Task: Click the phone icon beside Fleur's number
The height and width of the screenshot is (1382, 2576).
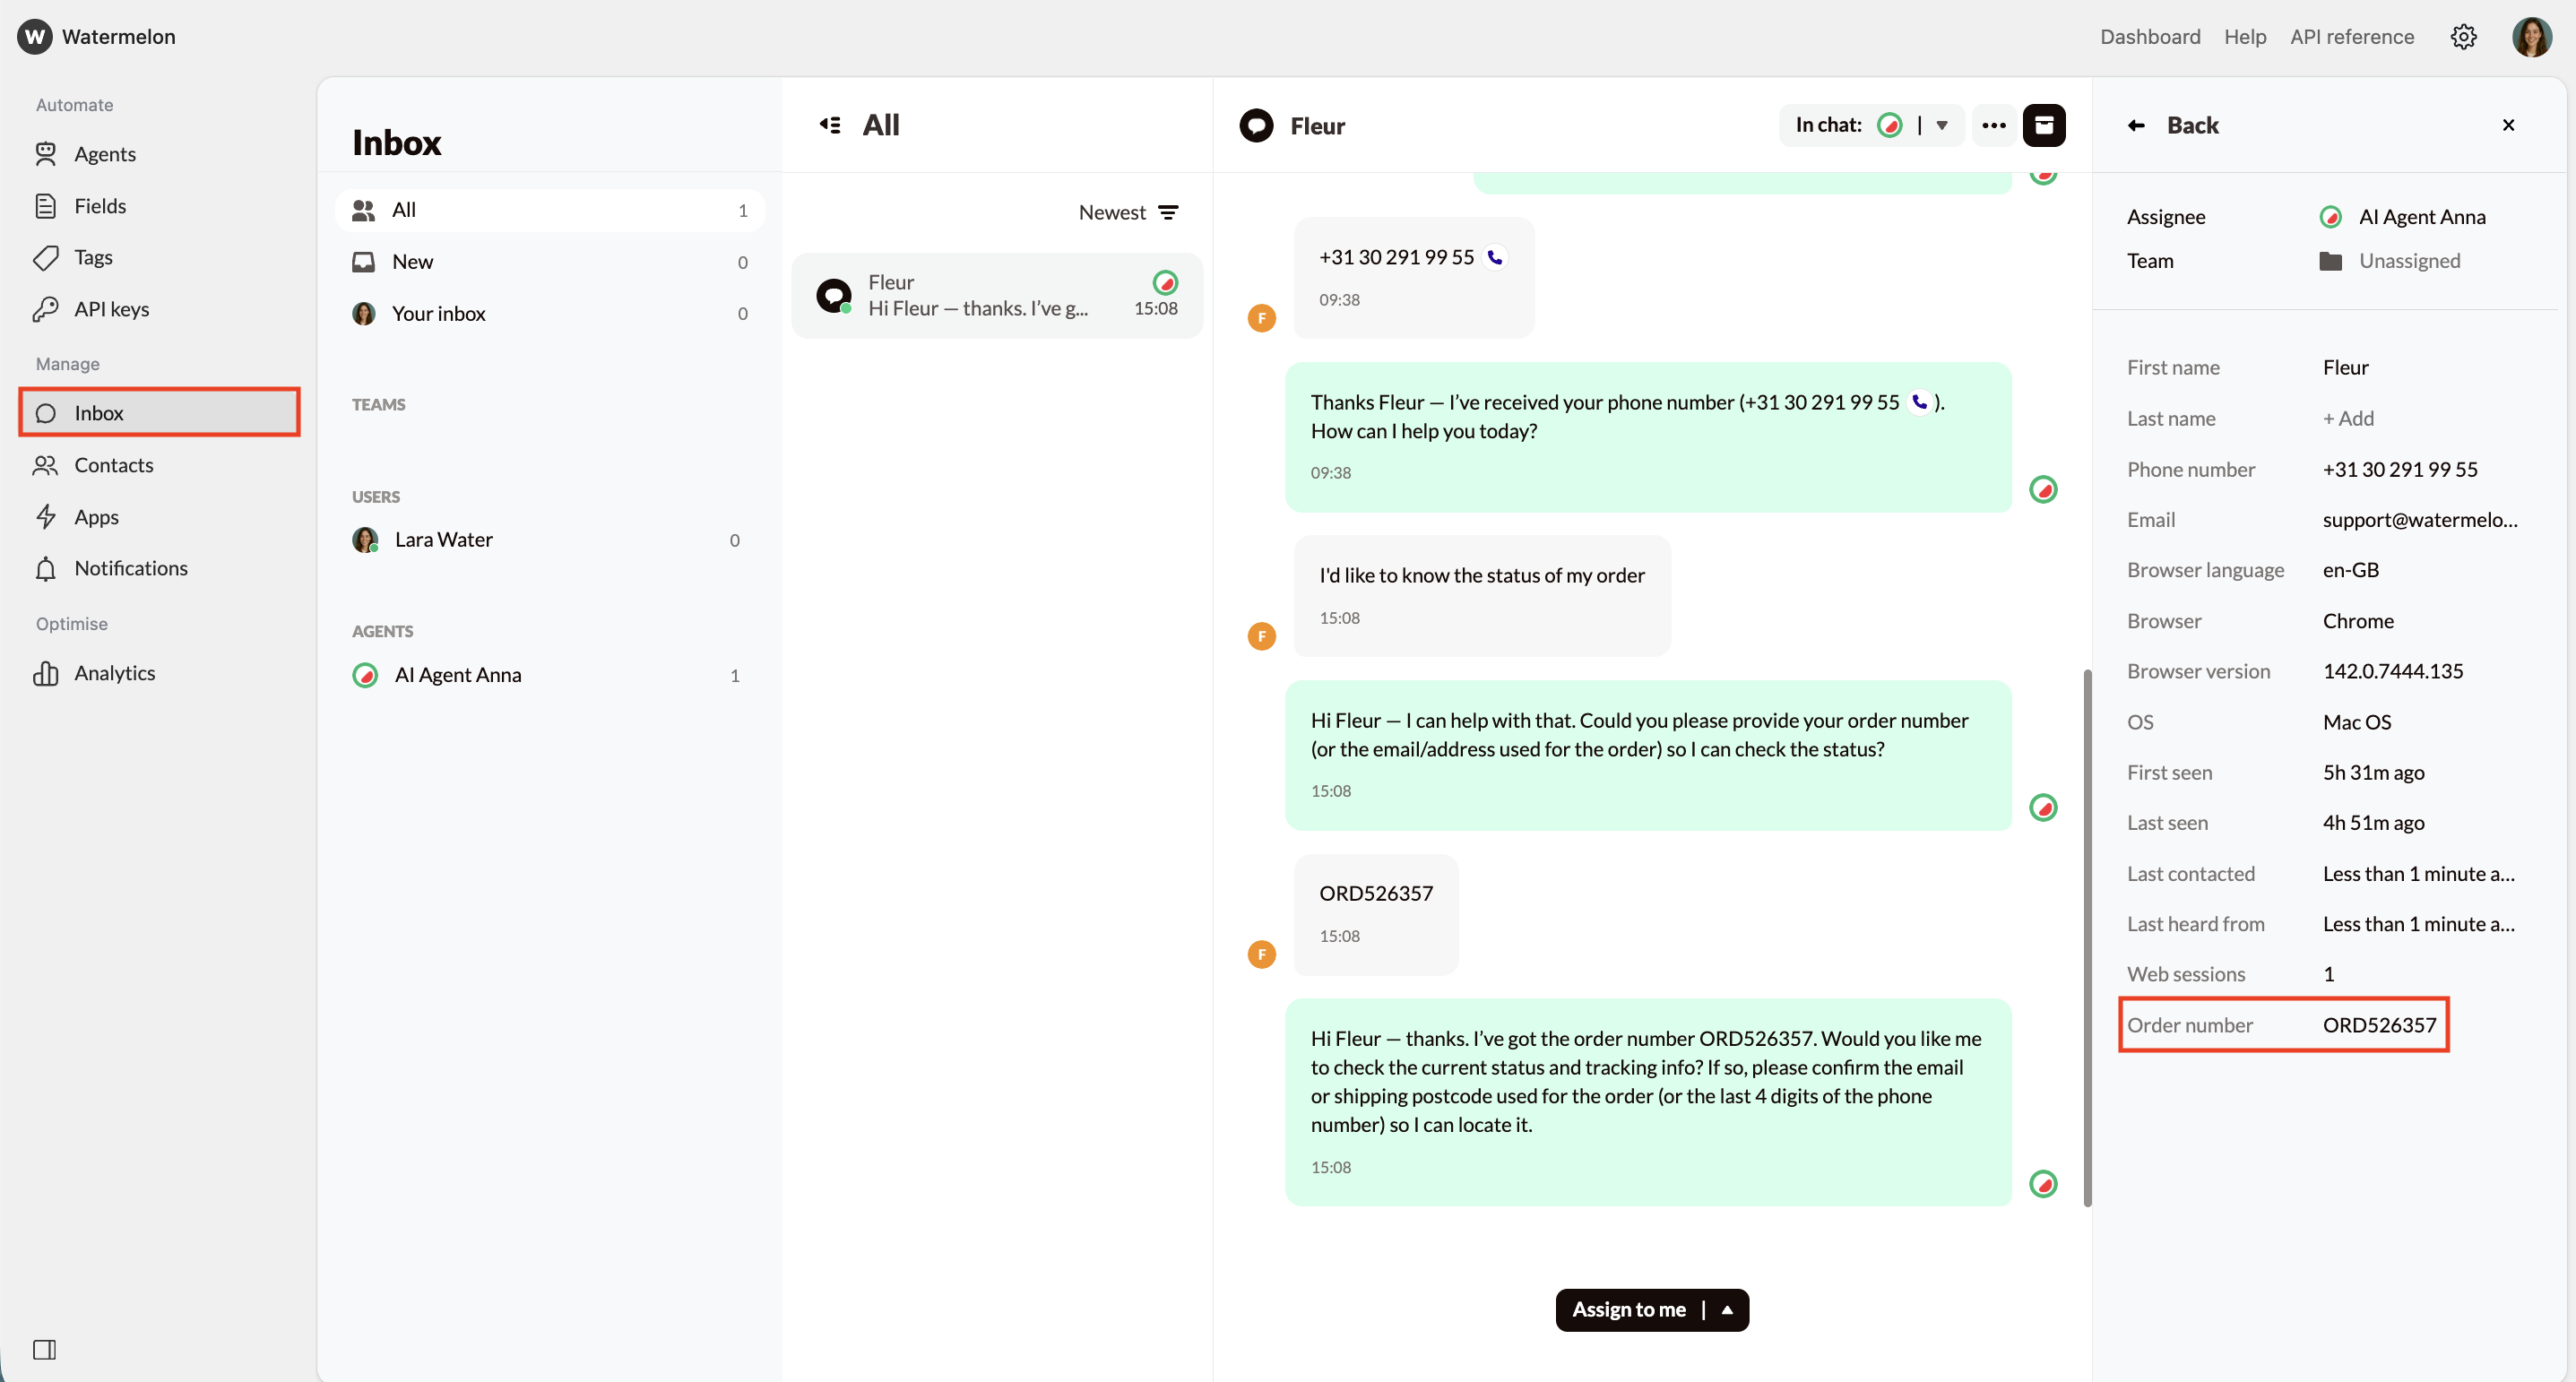Action: pyautogui.click(x=1495, y=256)
